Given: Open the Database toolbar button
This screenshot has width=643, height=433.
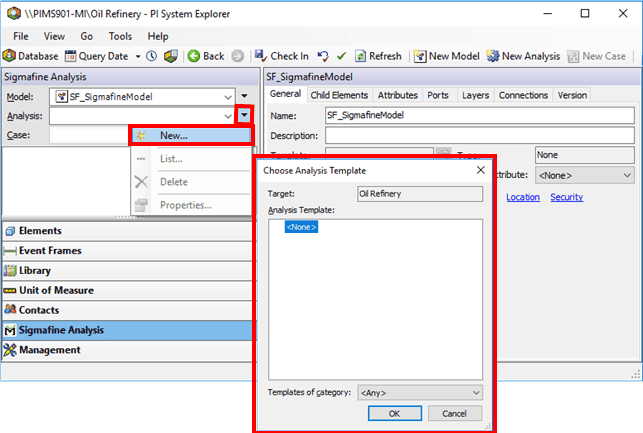Looking at the screenshot, I should (31, 56).
